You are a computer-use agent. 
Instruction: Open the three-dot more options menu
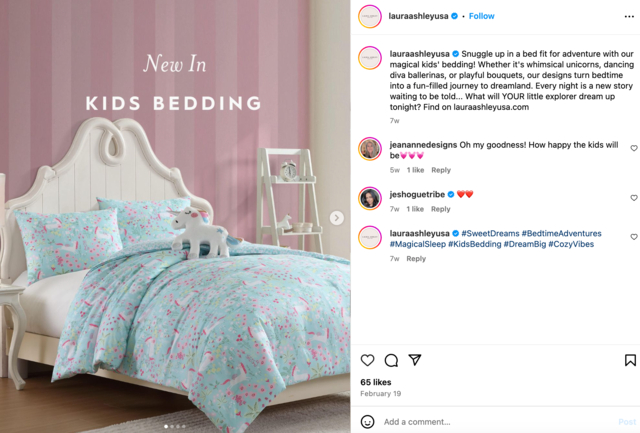click(x=629, y=16)
